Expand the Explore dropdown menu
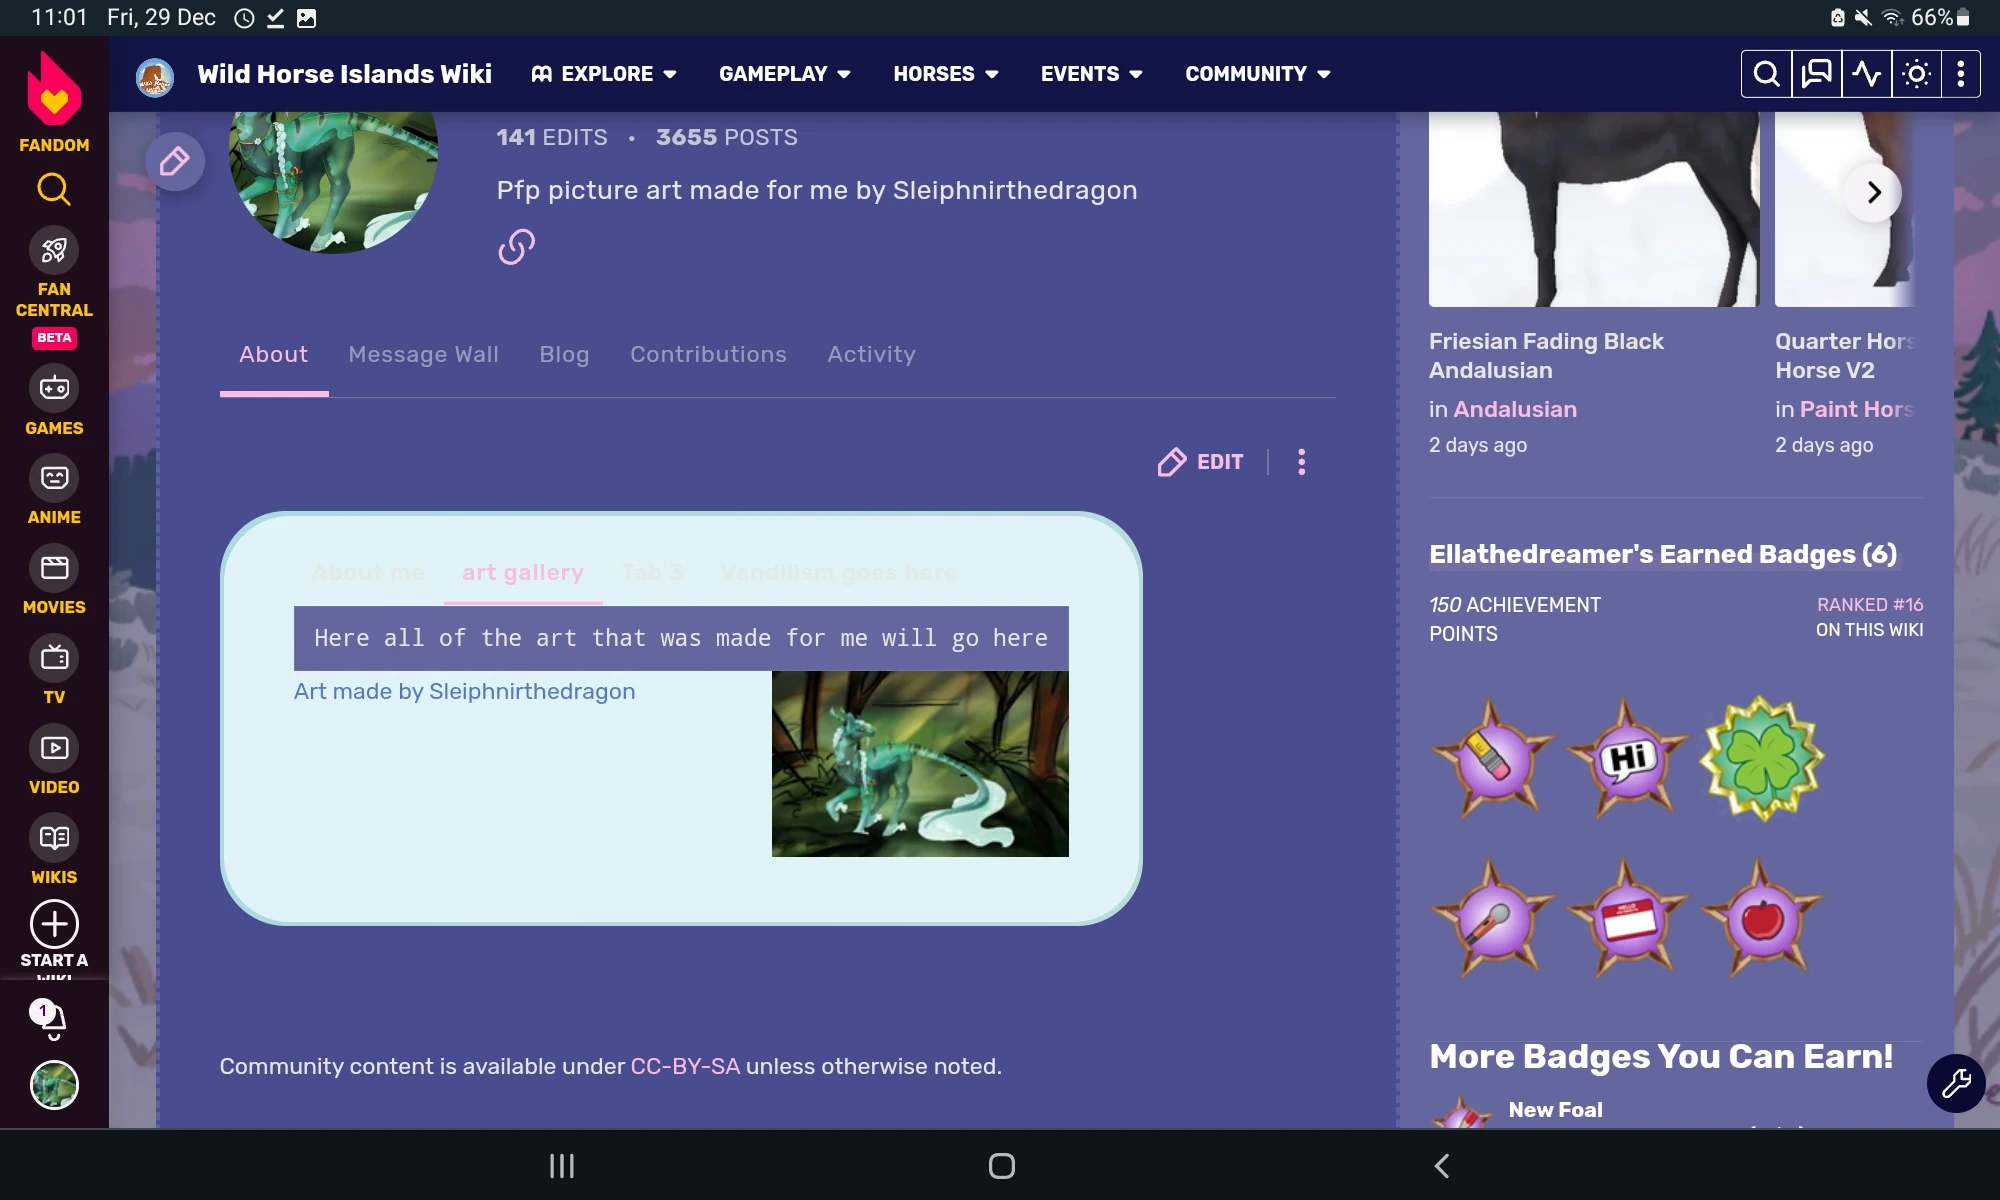This screenshot has height=1200, width=2000. 605,74
